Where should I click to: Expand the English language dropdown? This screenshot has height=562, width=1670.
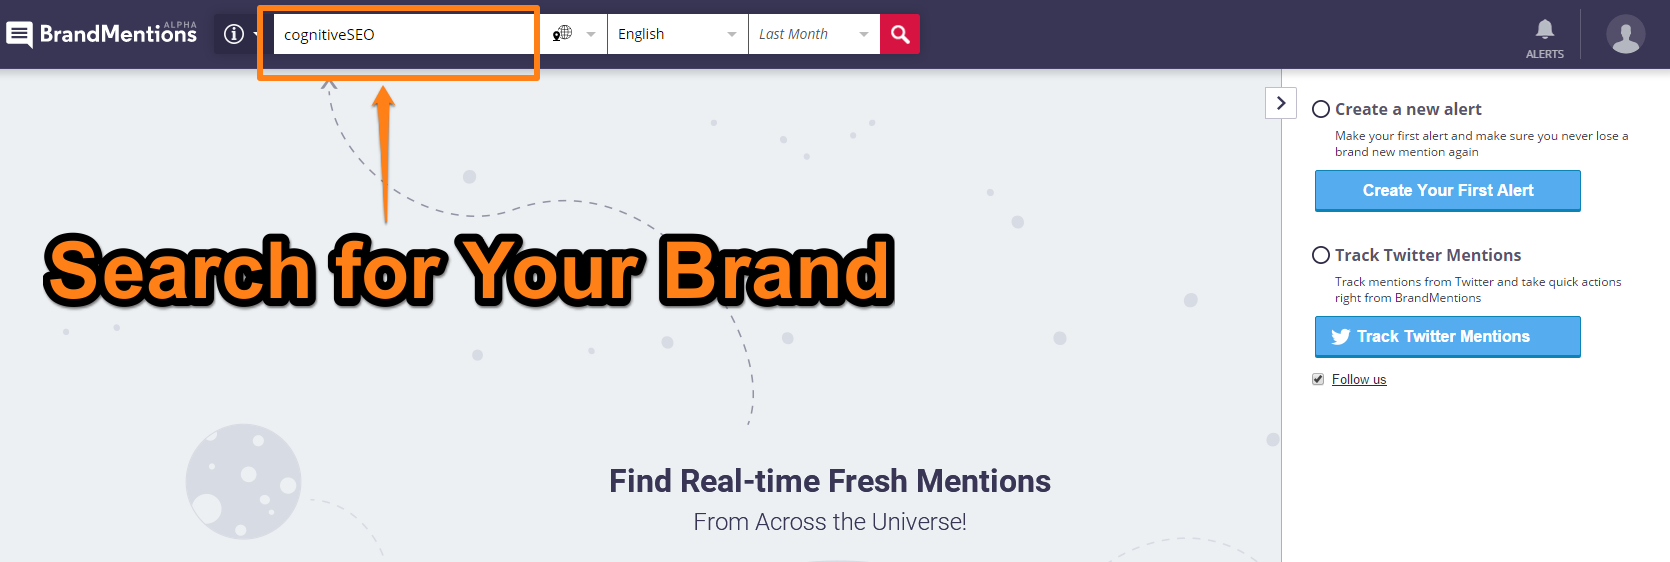click(677, 34)
